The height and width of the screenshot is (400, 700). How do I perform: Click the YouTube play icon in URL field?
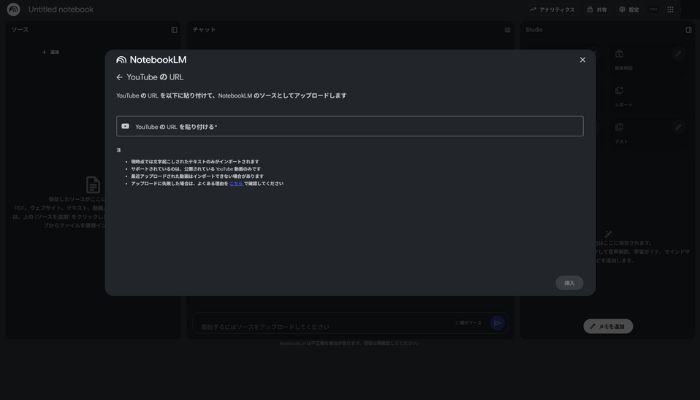125,126
